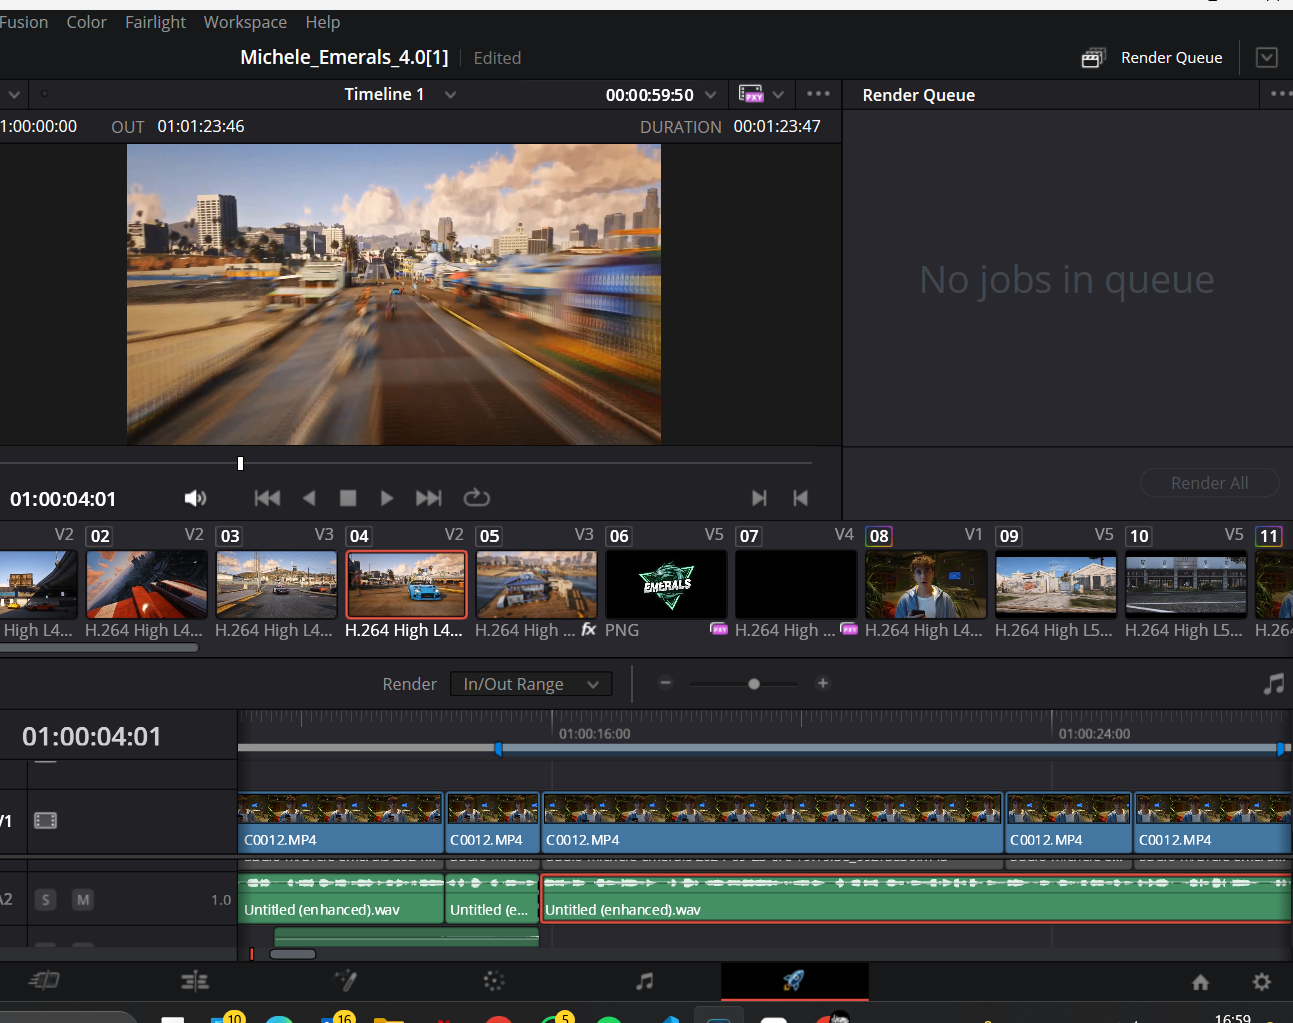The image size is (1293, 1023).
Task: Click the timeline Out point marker
Action: click(x=1280, y=748)
